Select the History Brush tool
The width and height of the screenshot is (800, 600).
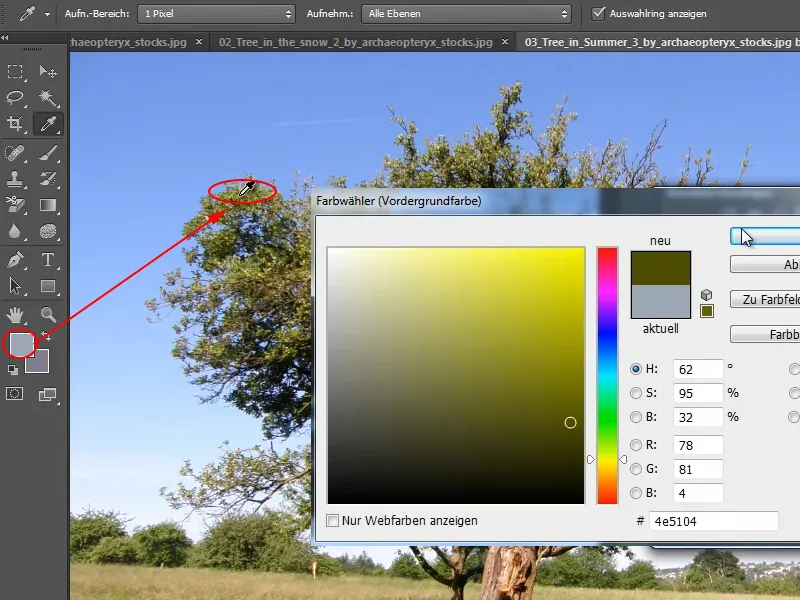(x=48, y=179)
